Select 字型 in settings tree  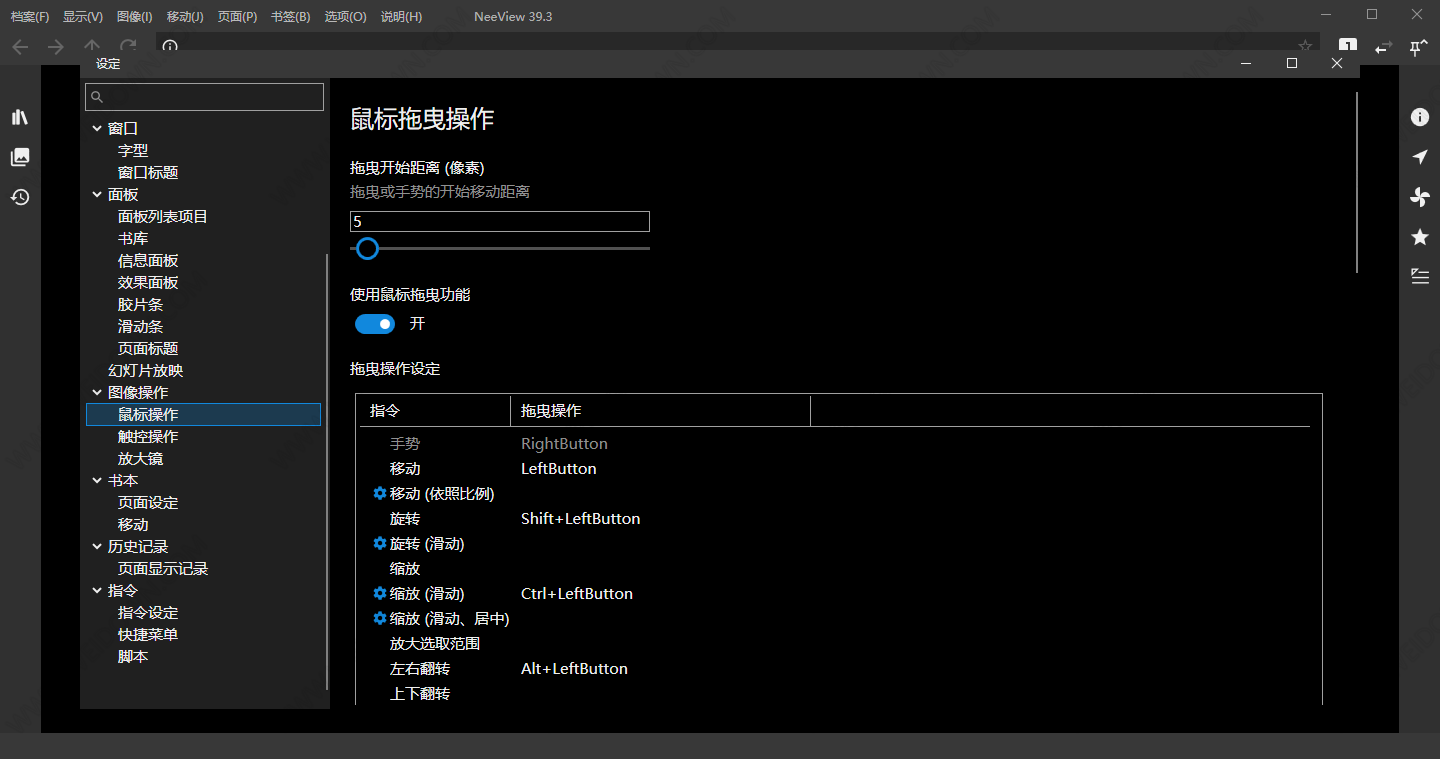[133, 150]
